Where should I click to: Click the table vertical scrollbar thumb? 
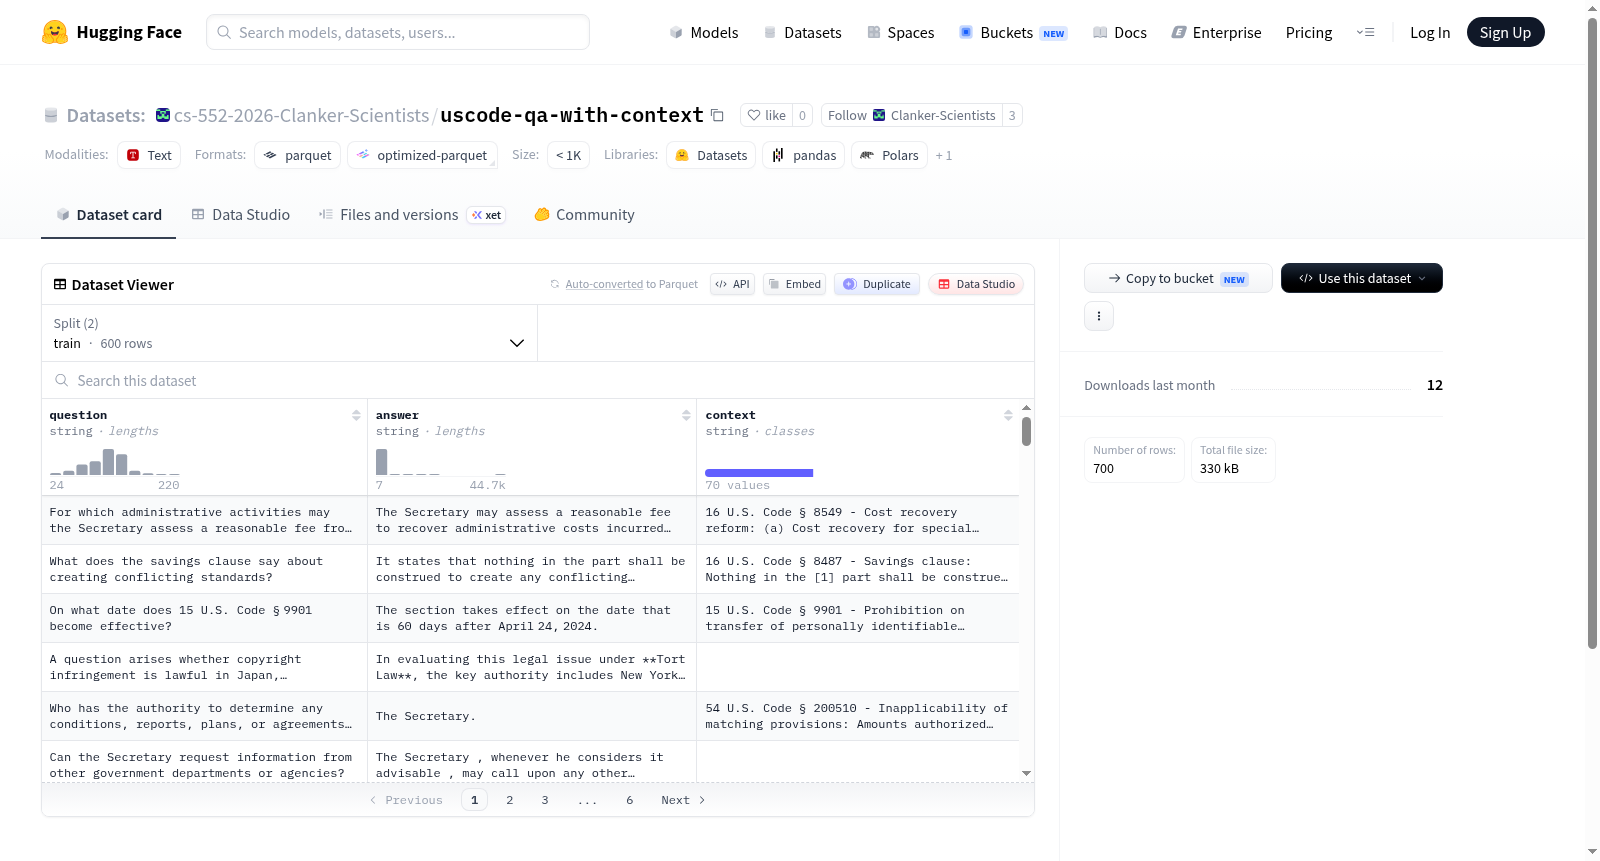pos(1026,432)
